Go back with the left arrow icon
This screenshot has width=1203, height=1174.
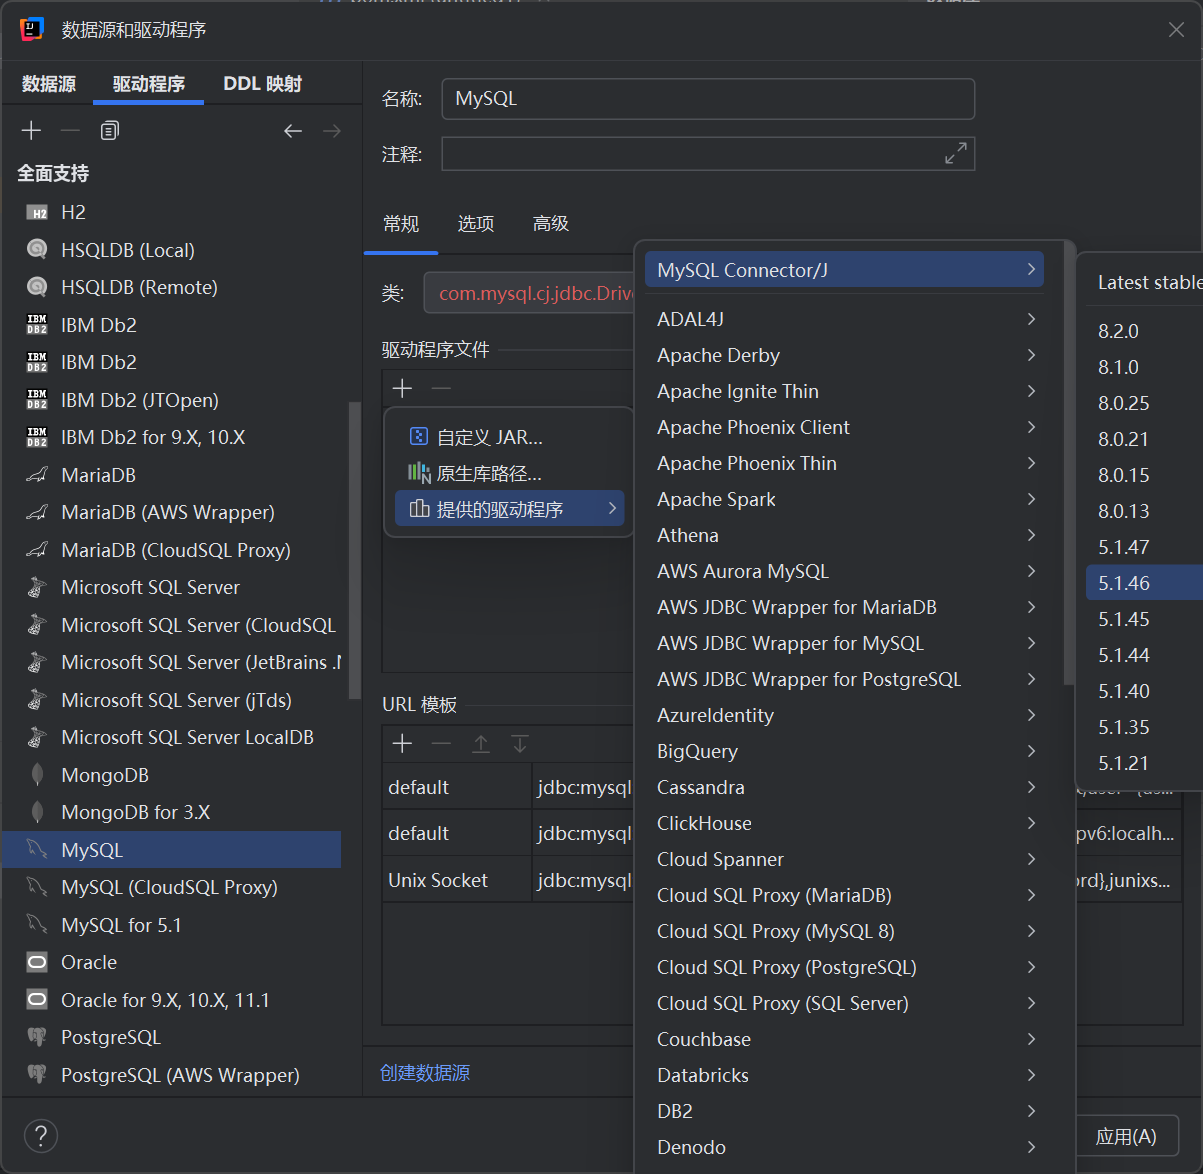(293, 131)
